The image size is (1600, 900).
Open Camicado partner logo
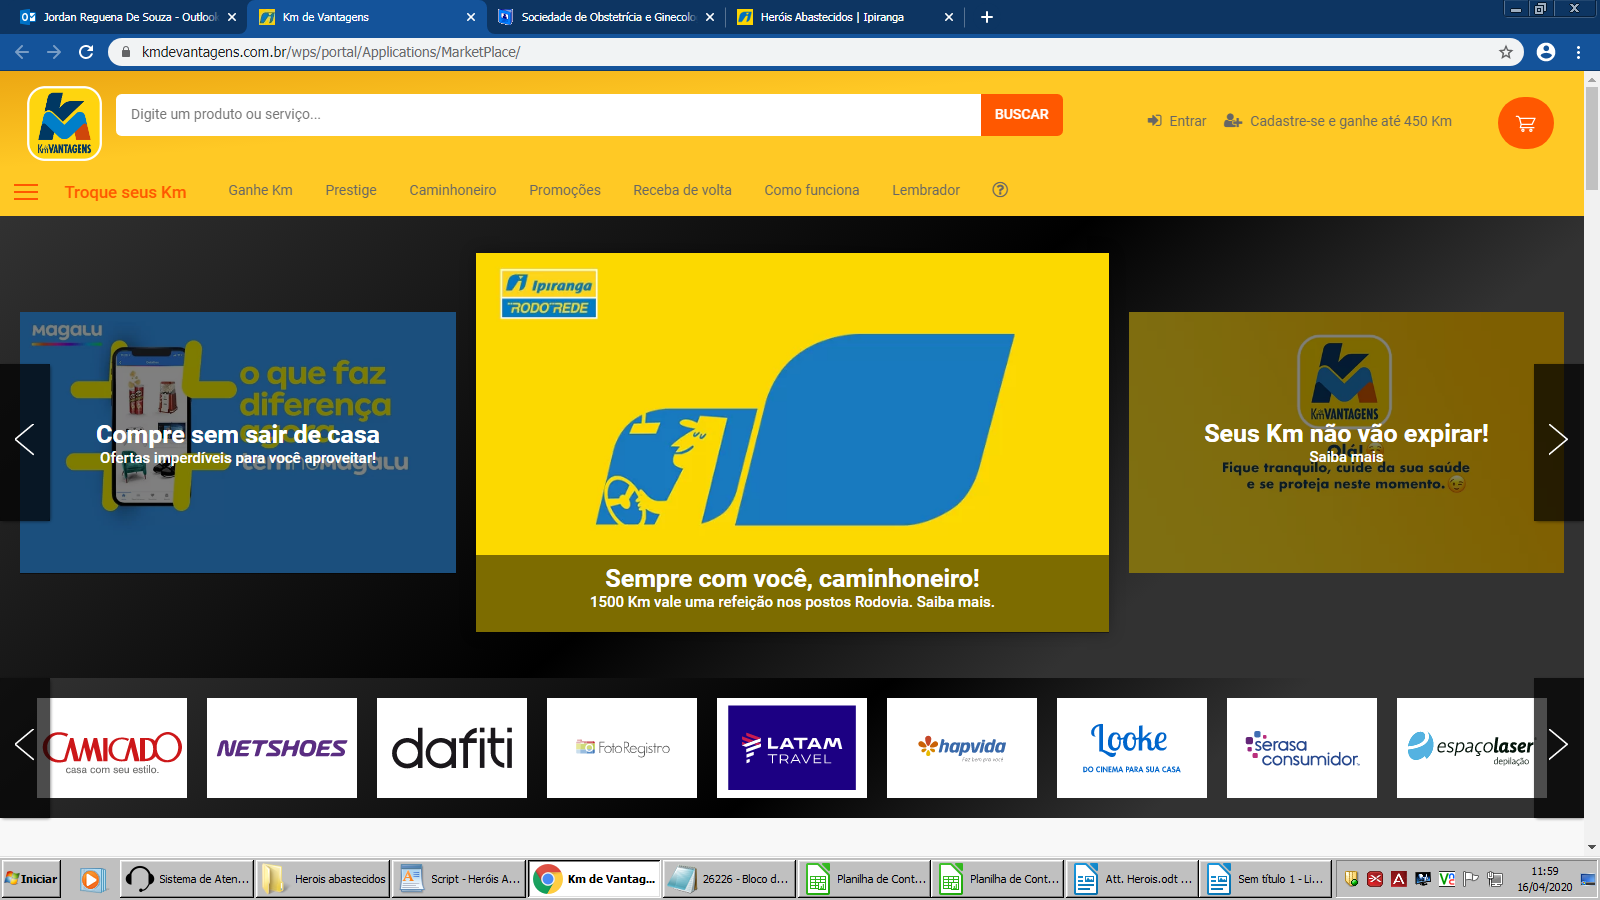pos(112,748)
